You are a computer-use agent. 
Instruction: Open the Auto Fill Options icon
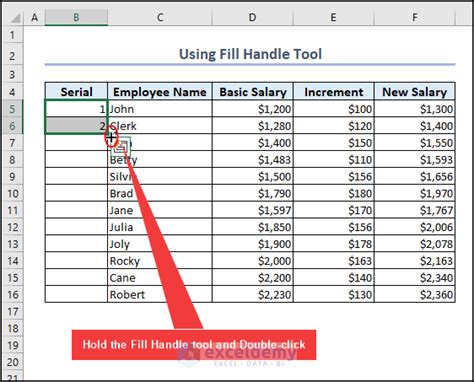121,147
